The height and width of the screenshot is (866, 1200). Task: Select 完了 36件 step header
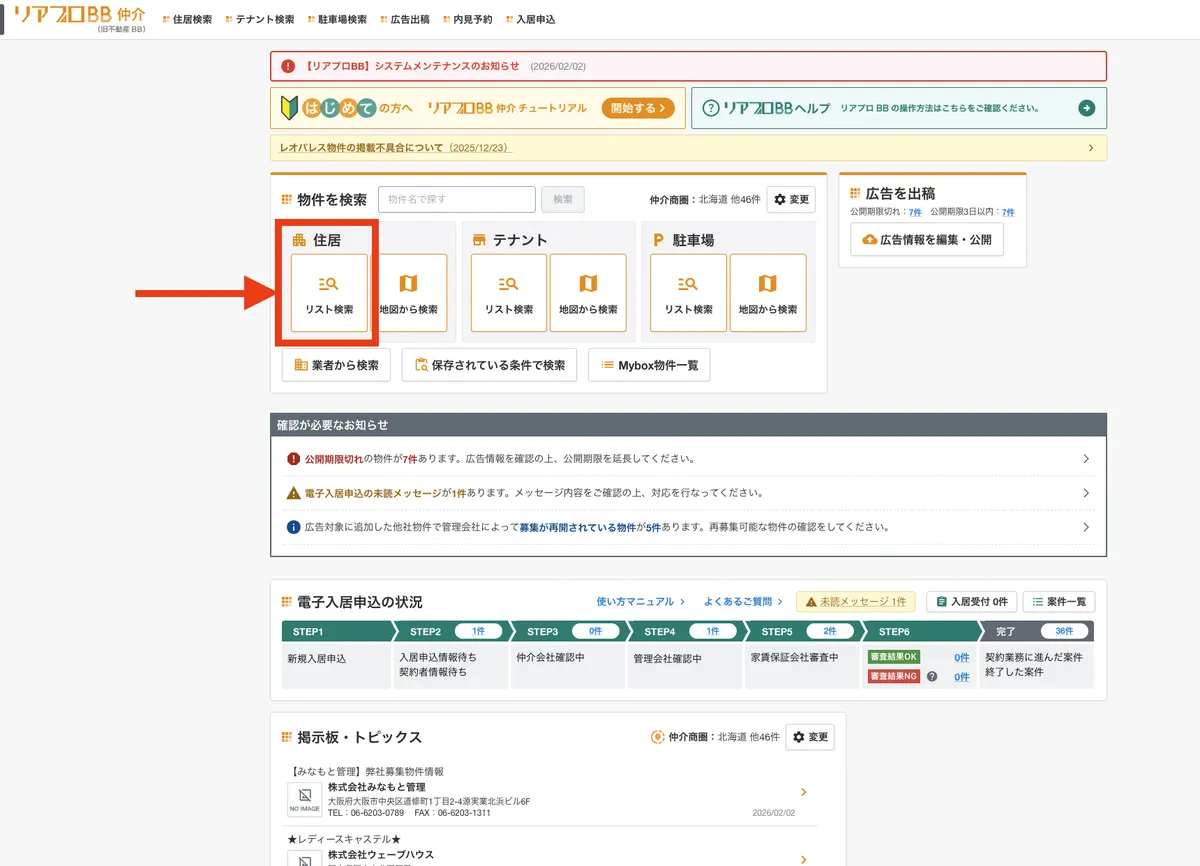[x=1037, y=632]
